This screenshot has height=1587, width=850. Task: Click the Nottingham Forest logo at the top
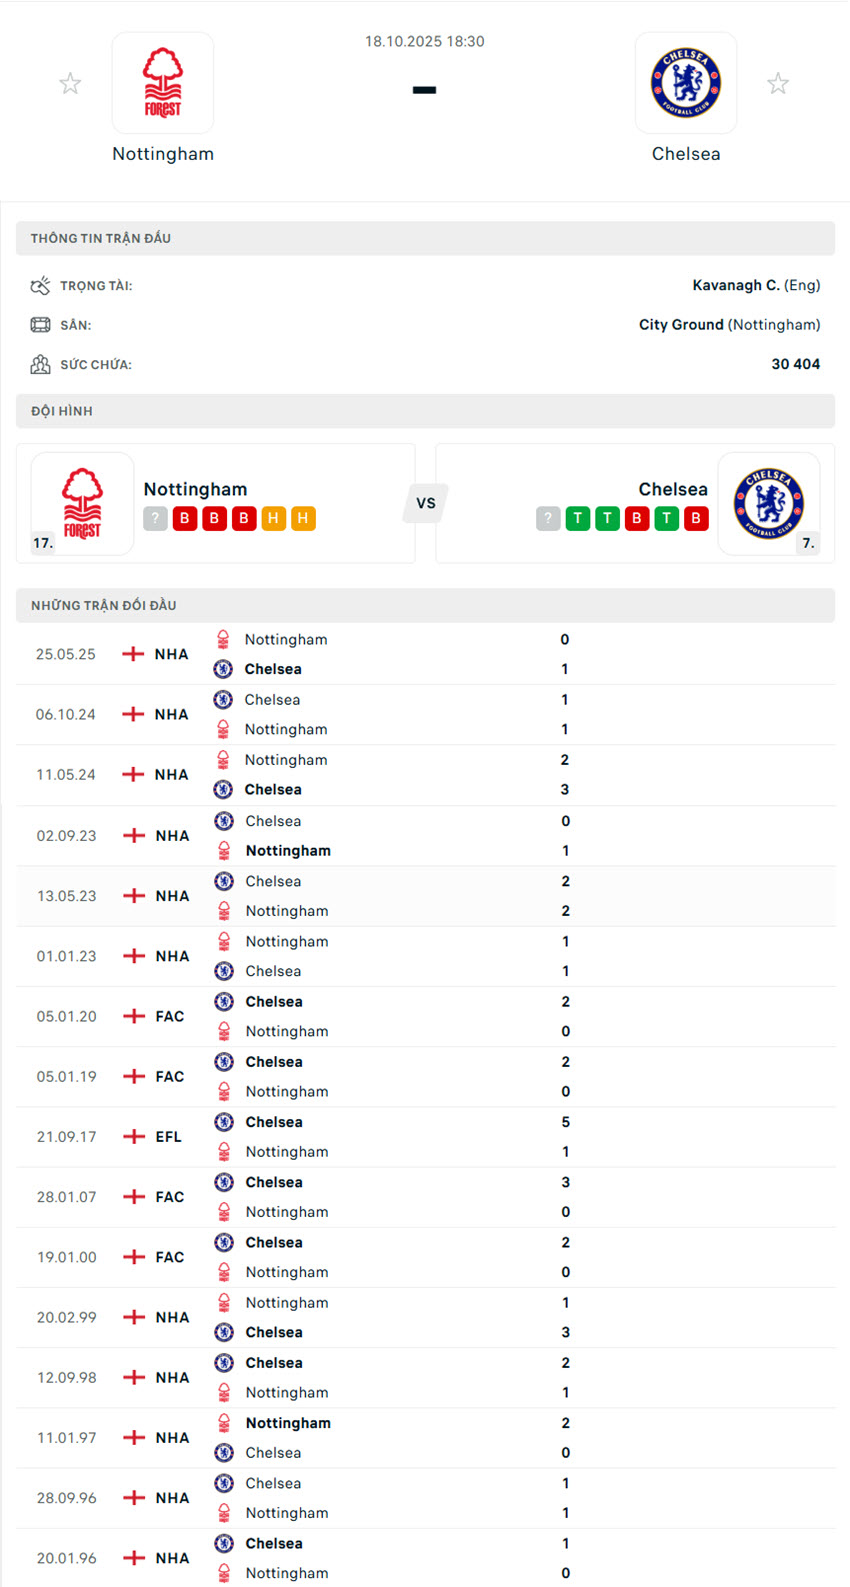click(162, 82)
